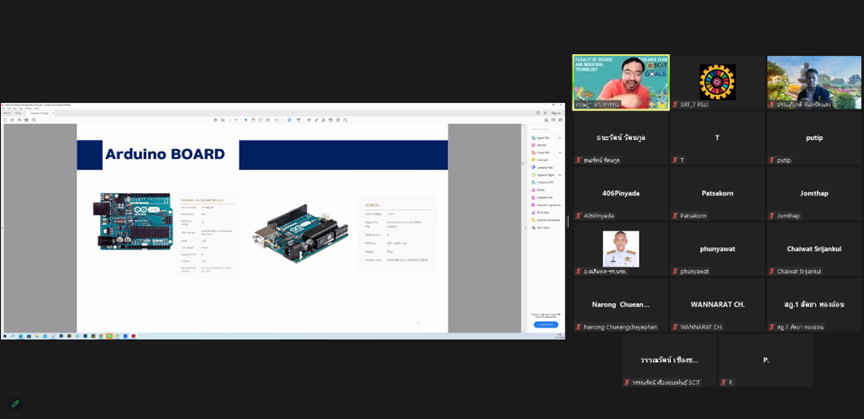Select the Patsakorn participant tile

pyautogui.click(x=717, y=194)
